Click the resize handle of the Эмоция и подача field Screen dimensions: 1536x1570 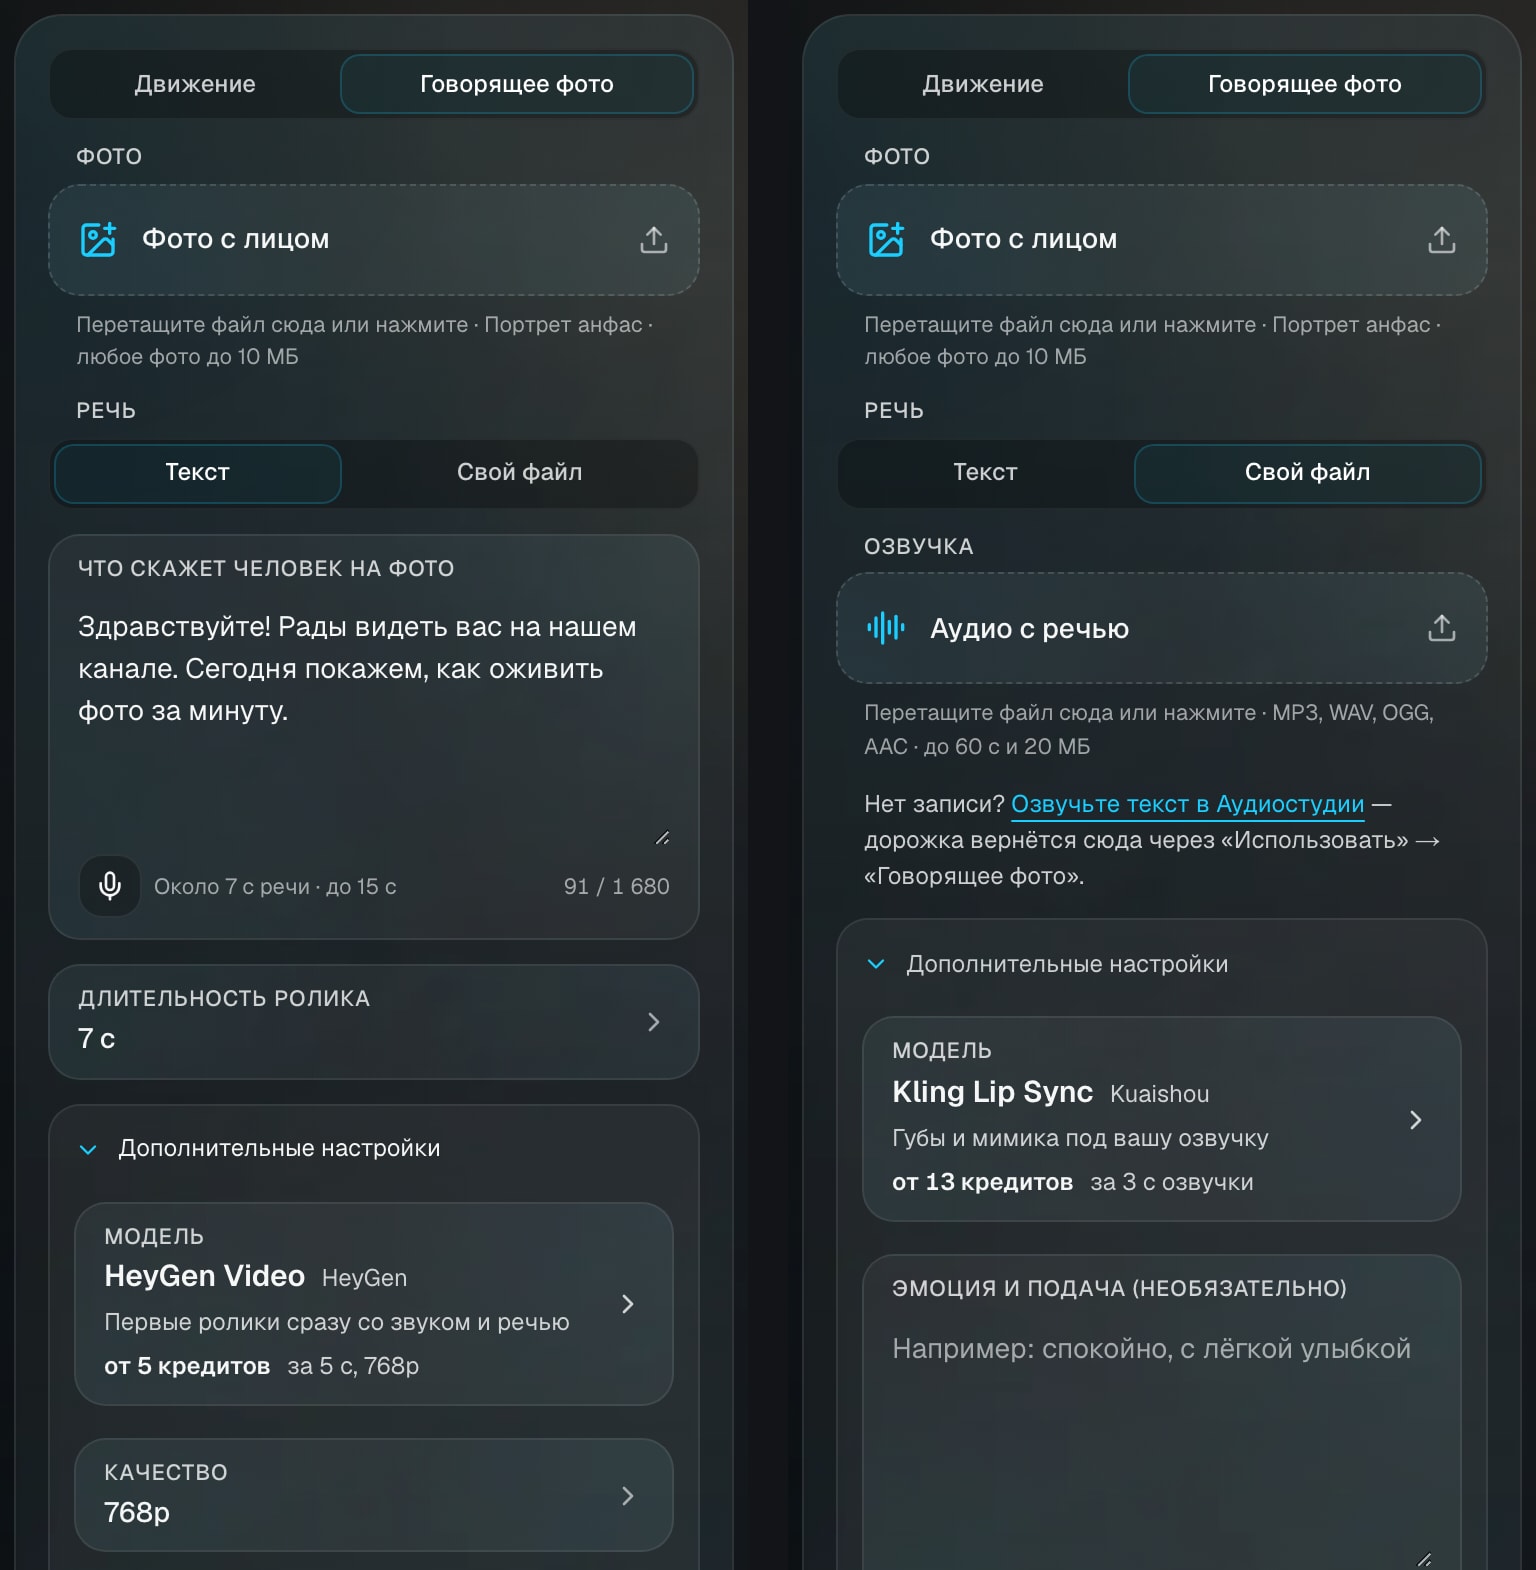1424,1559
